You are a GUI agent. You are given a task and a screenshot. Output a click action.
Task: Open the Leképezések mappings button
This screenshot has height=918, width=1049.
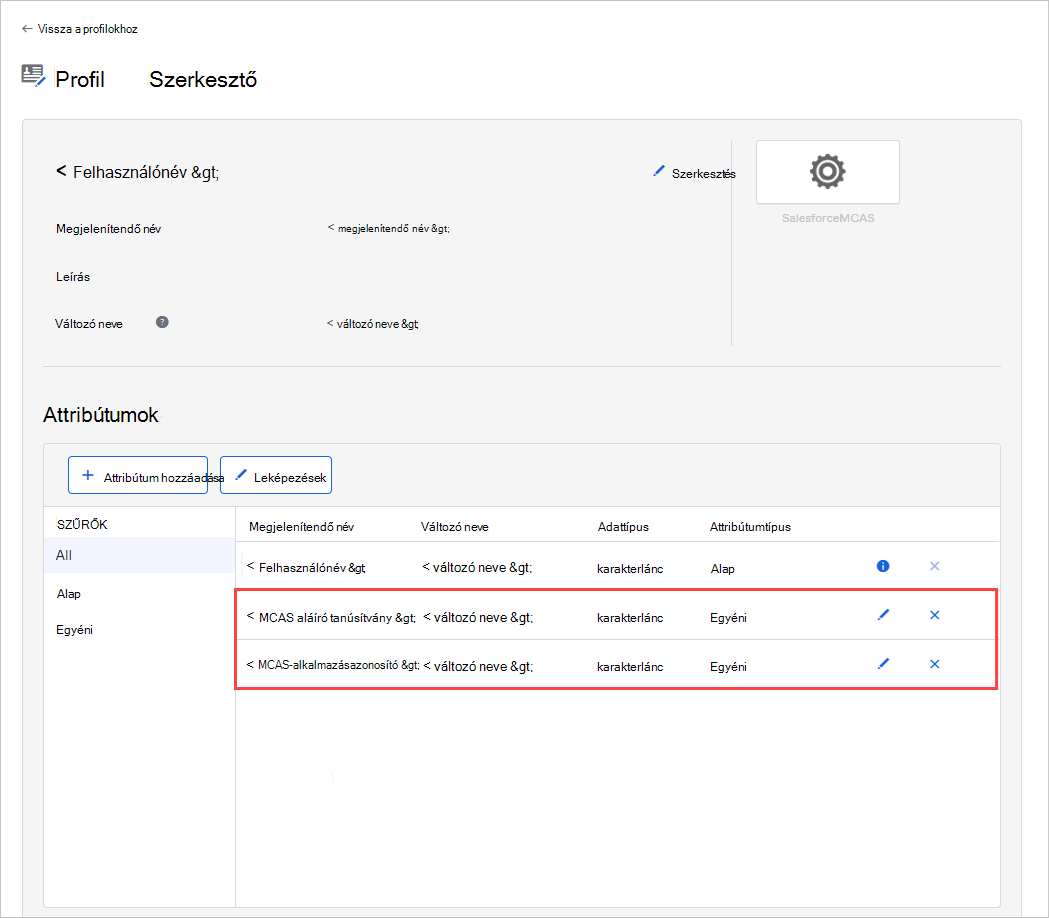(276, 475)
